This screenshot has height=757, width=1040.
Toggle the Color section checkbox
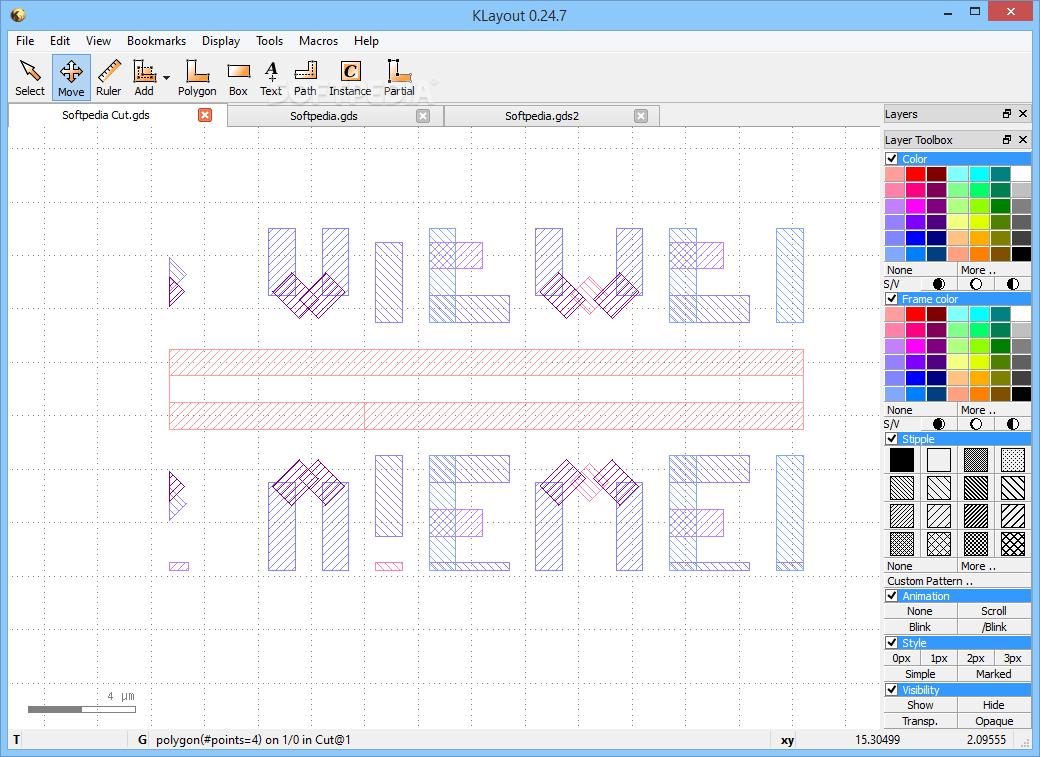tap(892, 159)
